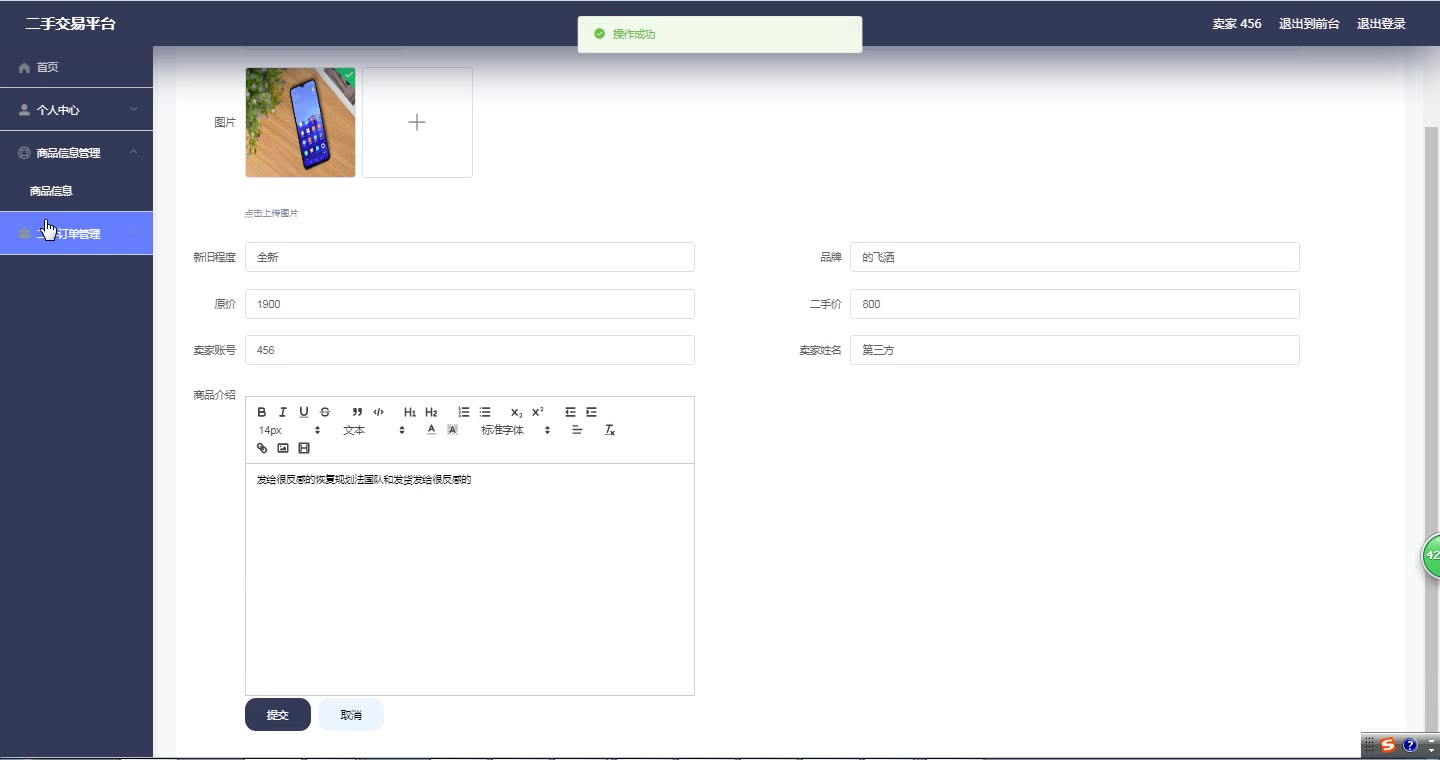
Task: Open the text alignment options
Action: pyautogui.click(x=577, y=430)
